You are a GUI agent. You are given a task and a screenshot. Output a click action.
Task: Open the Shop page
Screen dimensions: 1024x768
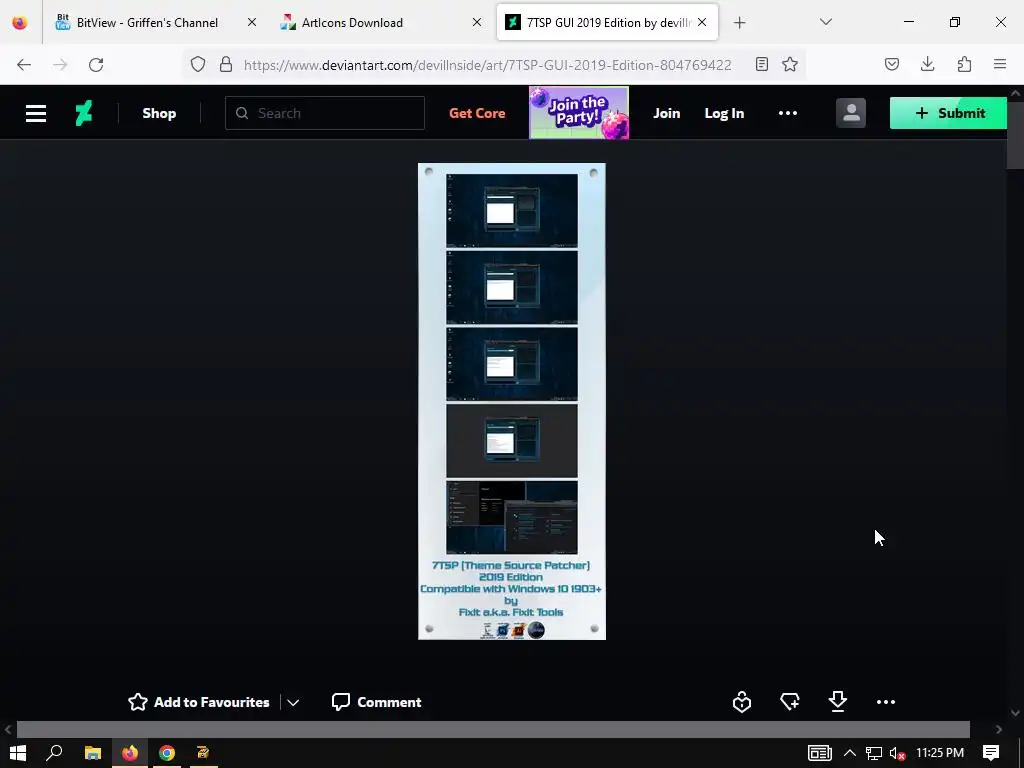159,114
